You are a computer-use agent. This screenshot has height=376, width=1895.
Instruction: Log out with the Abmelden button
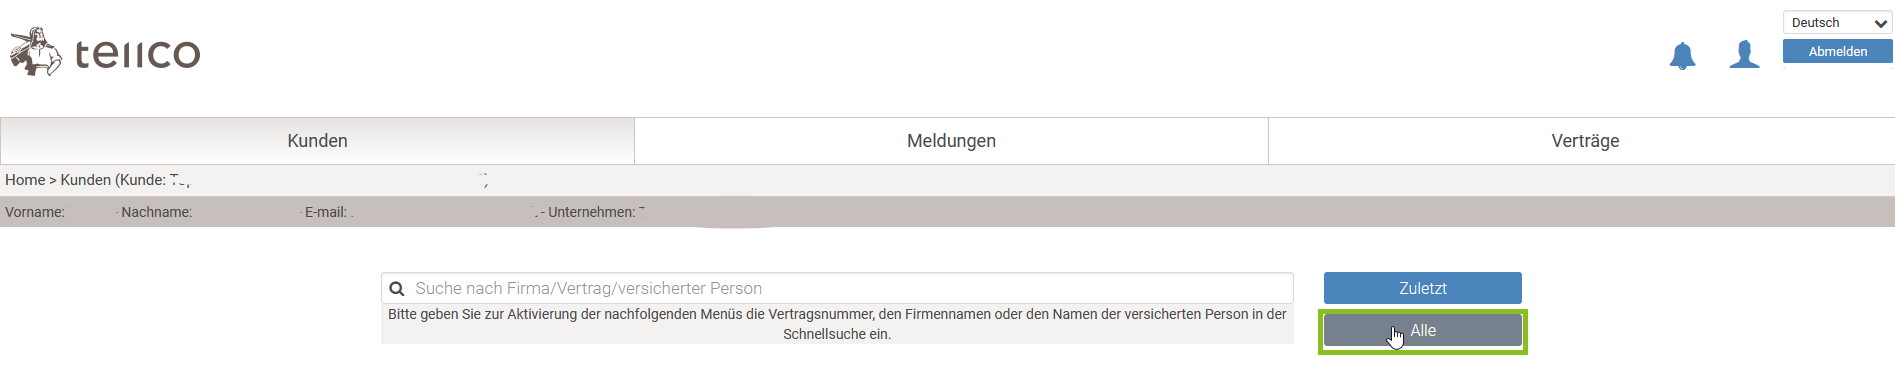[x=1837, y=52]
